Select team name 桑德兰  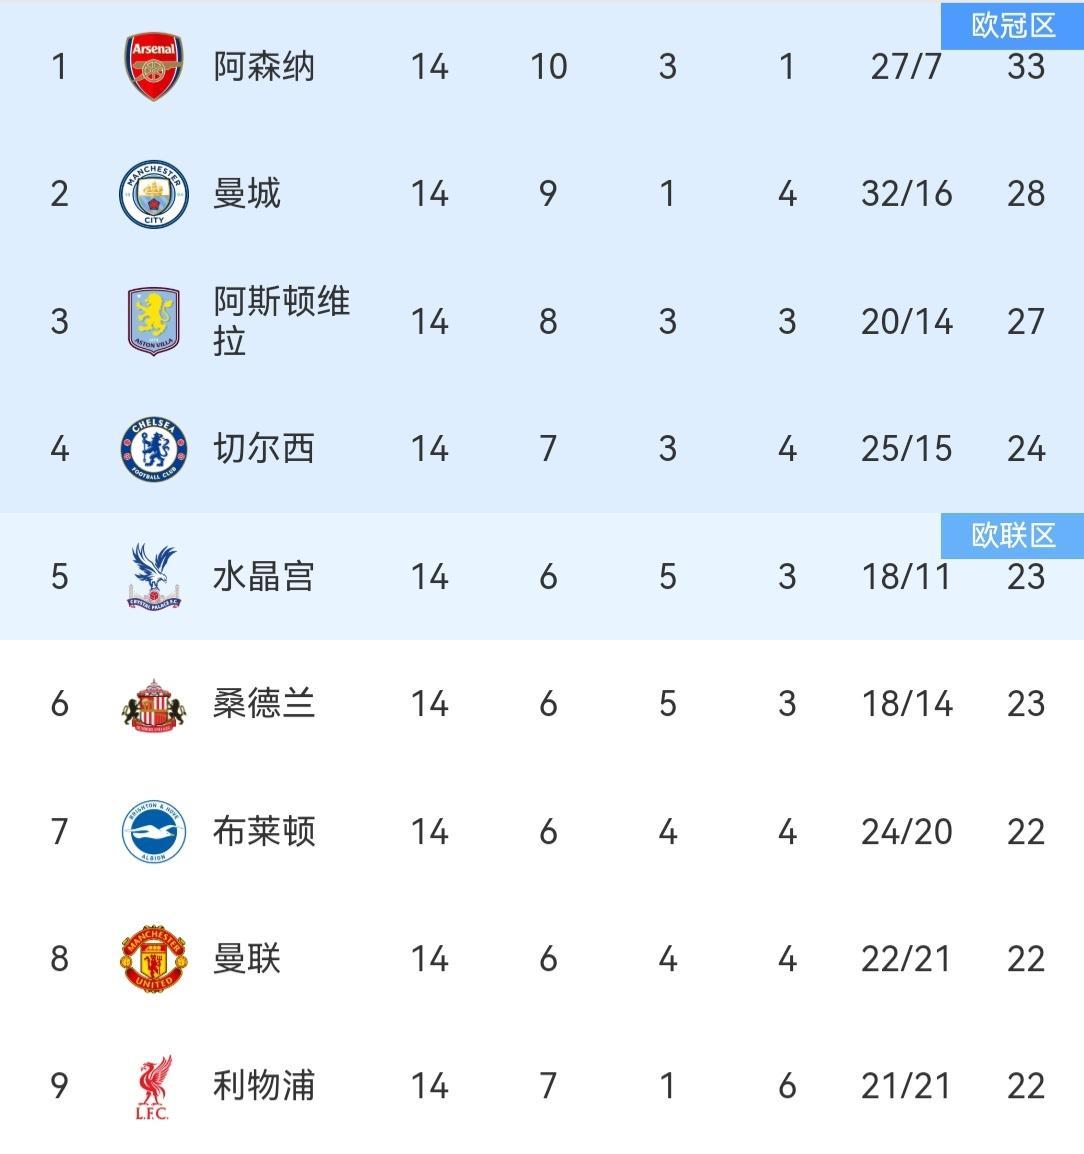click(264, 704)
